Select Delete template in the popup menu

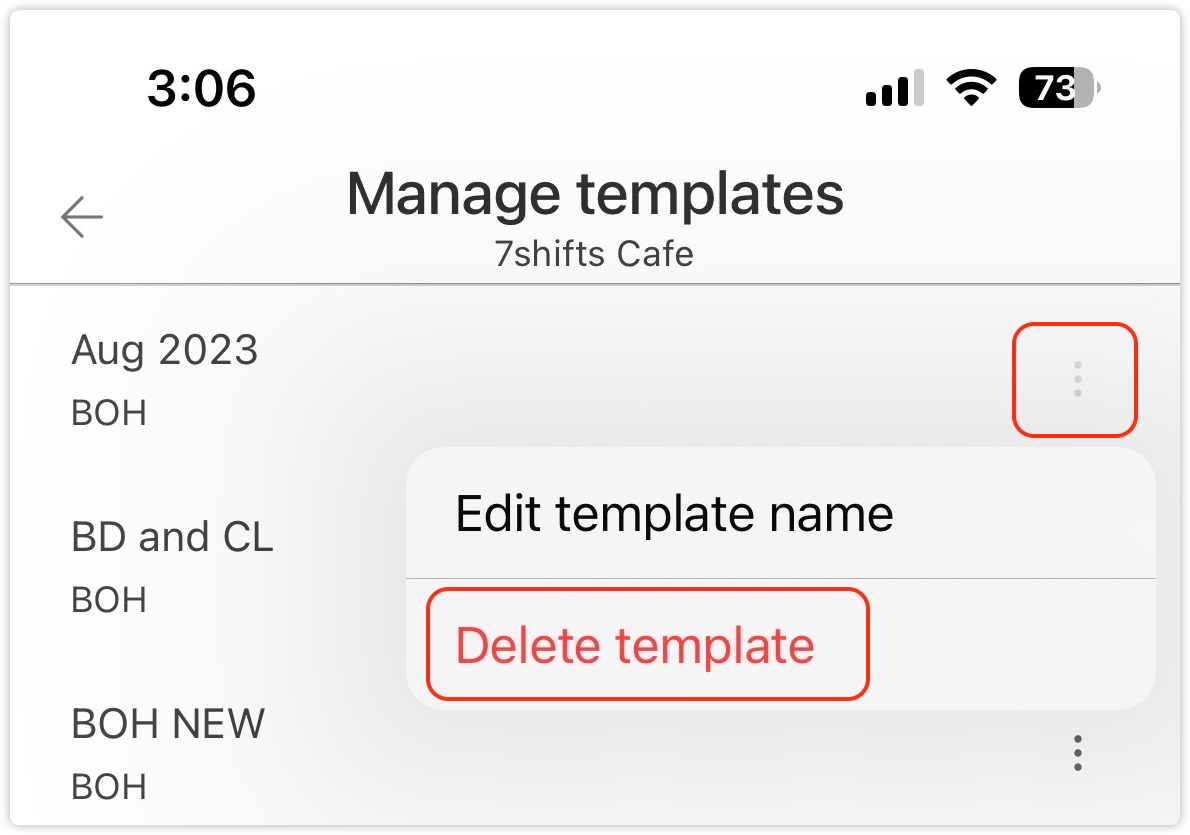tap(636, 645)
